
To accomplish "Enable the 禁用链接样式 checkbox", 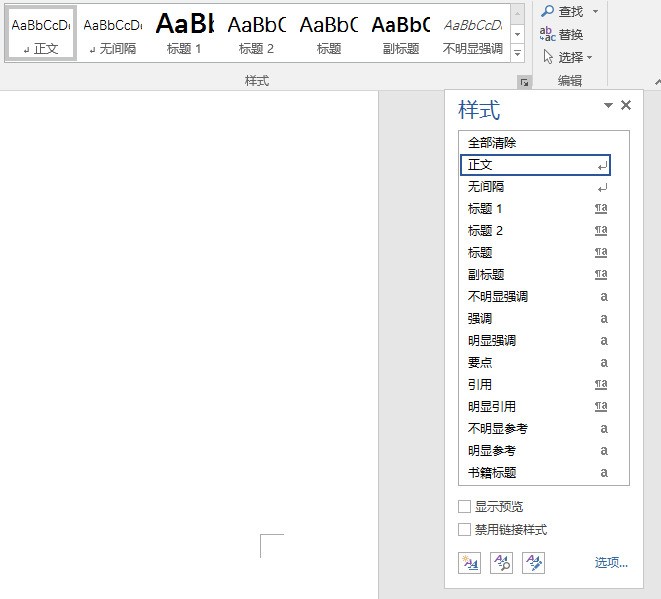I will click(x=464, y=529).
